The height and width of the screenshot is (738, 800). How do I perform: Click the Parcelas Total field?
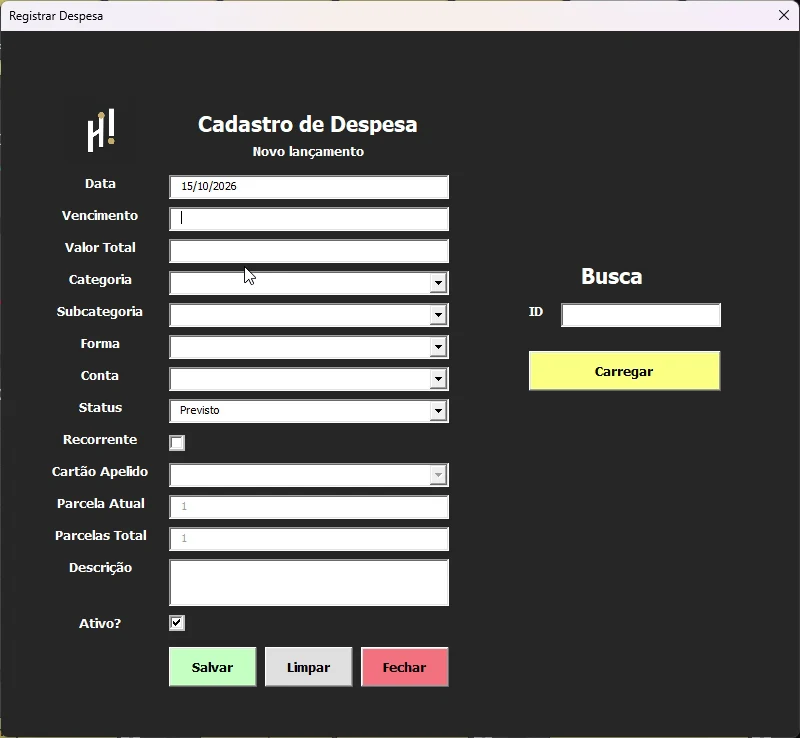click(x=309, y=539)
